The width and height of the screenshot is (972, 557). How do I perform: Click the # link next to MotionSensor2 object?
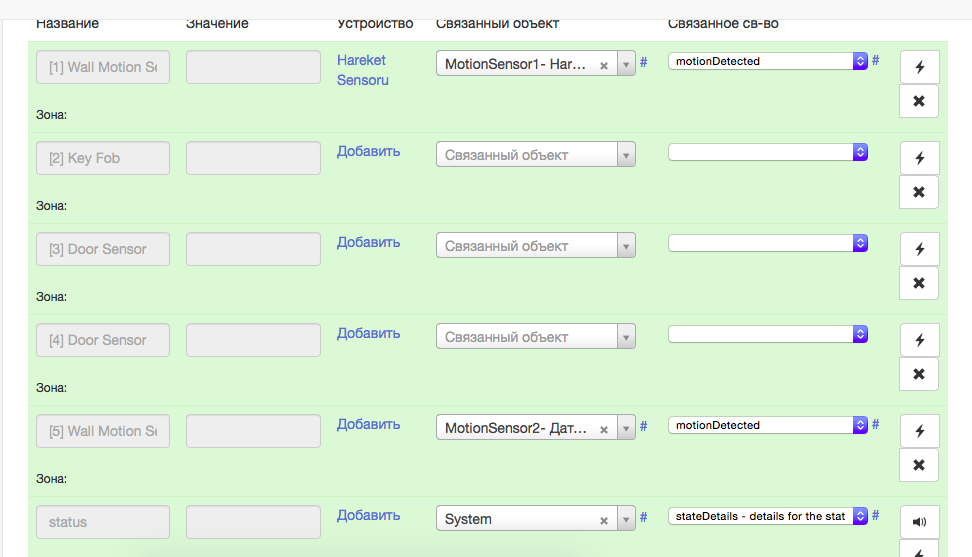click(x=644, y=425)
